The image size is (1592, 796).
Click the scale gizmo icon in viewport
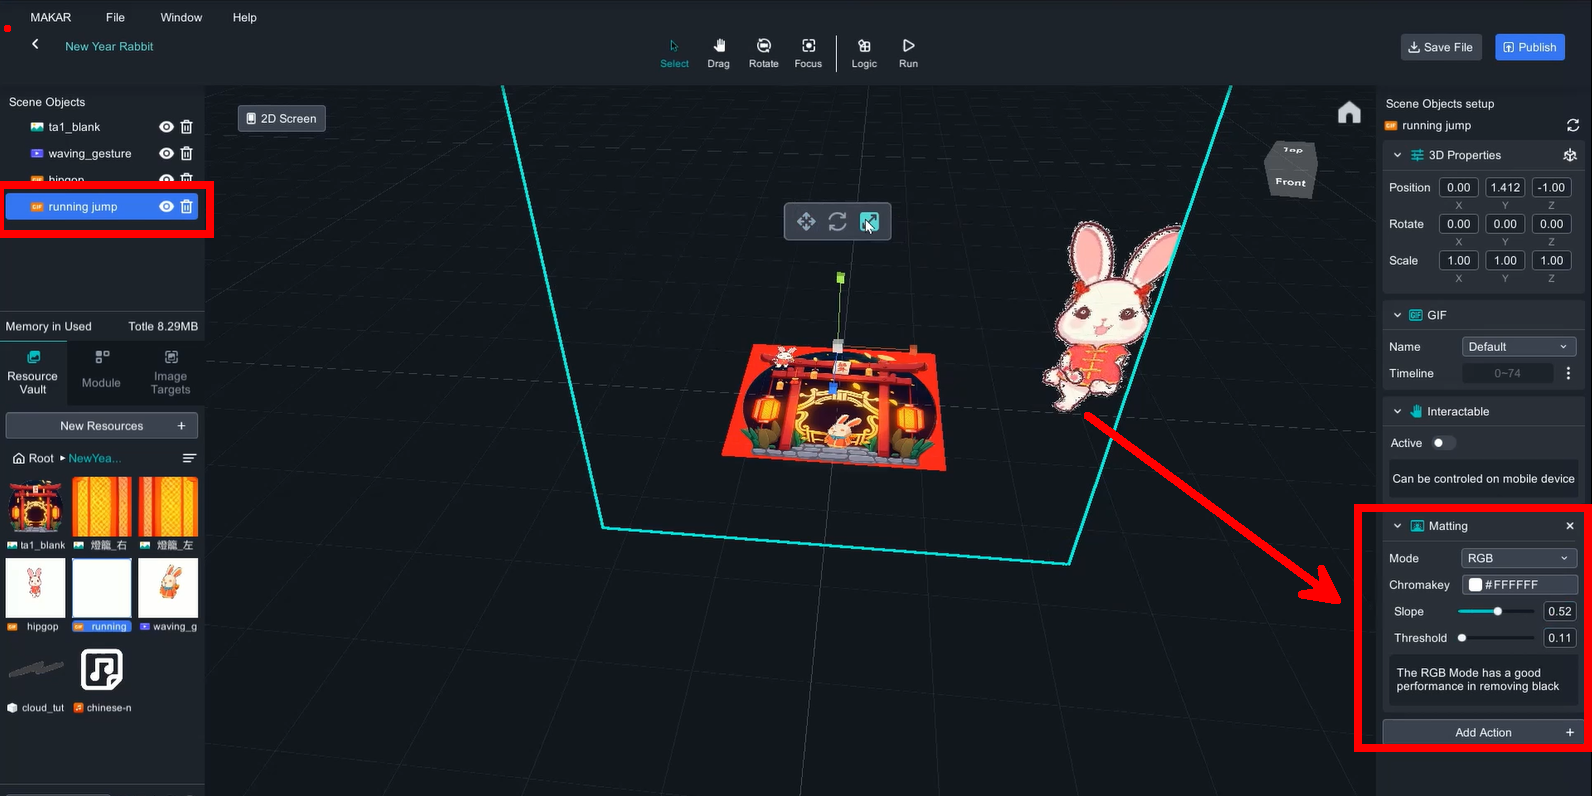869,222
